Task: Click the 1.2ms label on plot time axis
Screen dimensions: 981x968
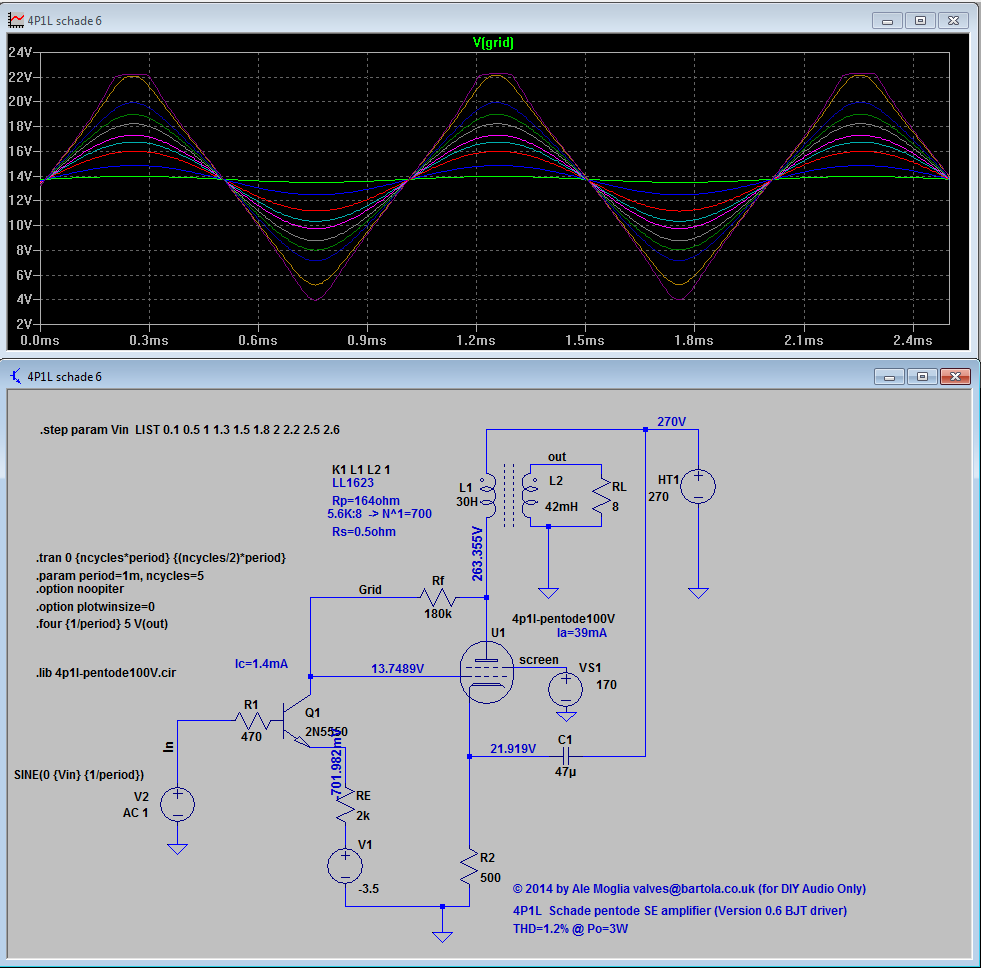Action: 476,340
